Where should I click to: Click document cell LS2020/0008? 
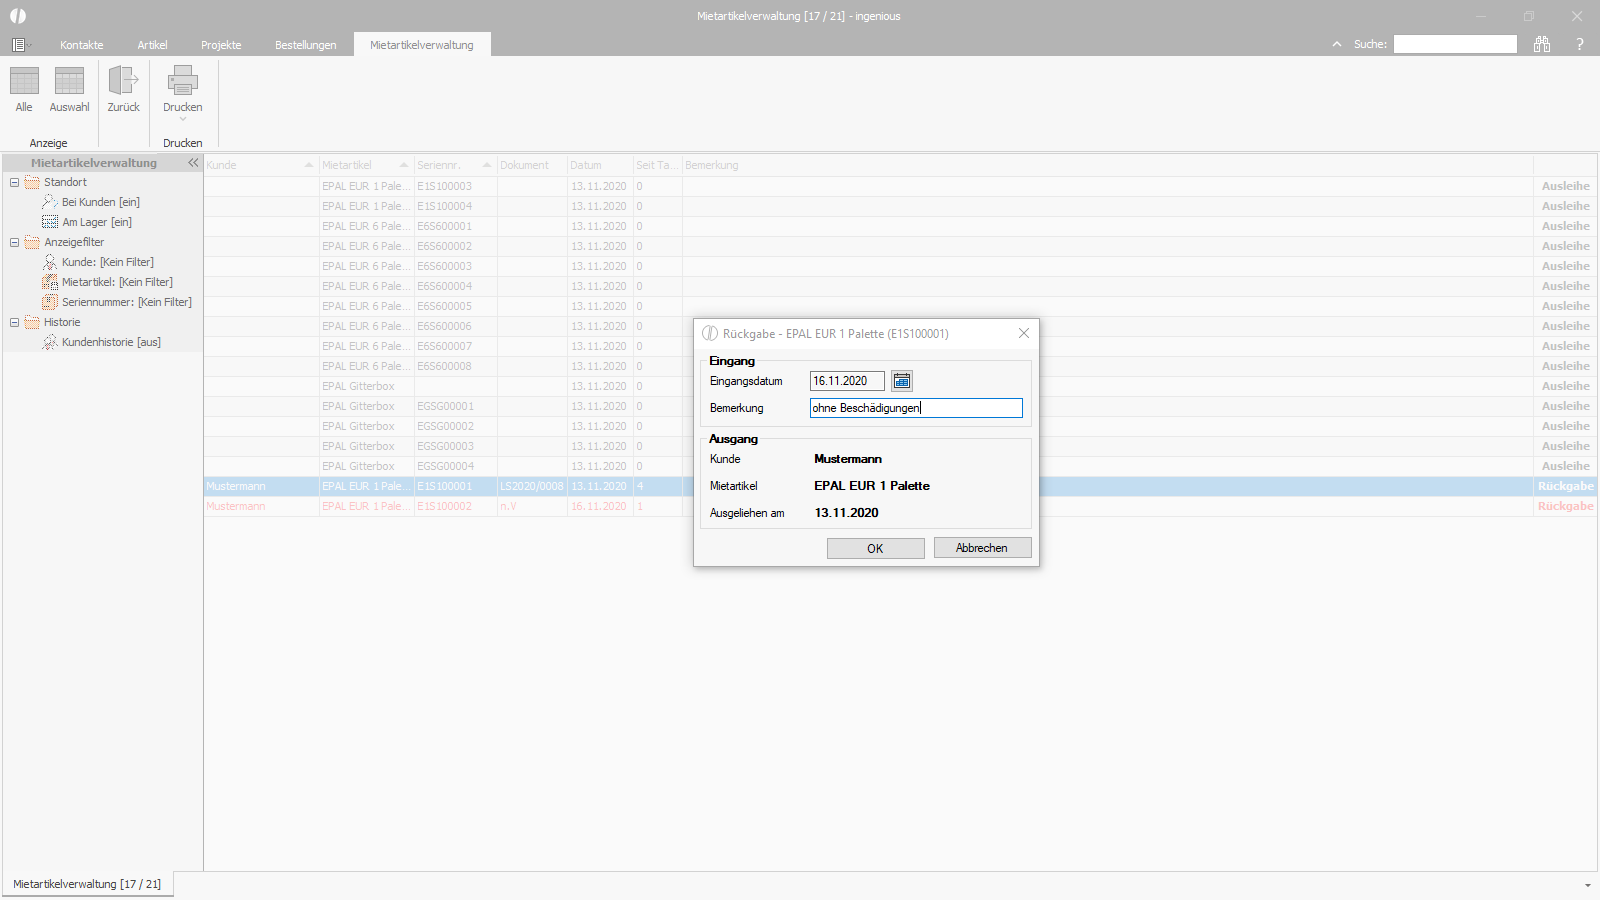point(532,486)
